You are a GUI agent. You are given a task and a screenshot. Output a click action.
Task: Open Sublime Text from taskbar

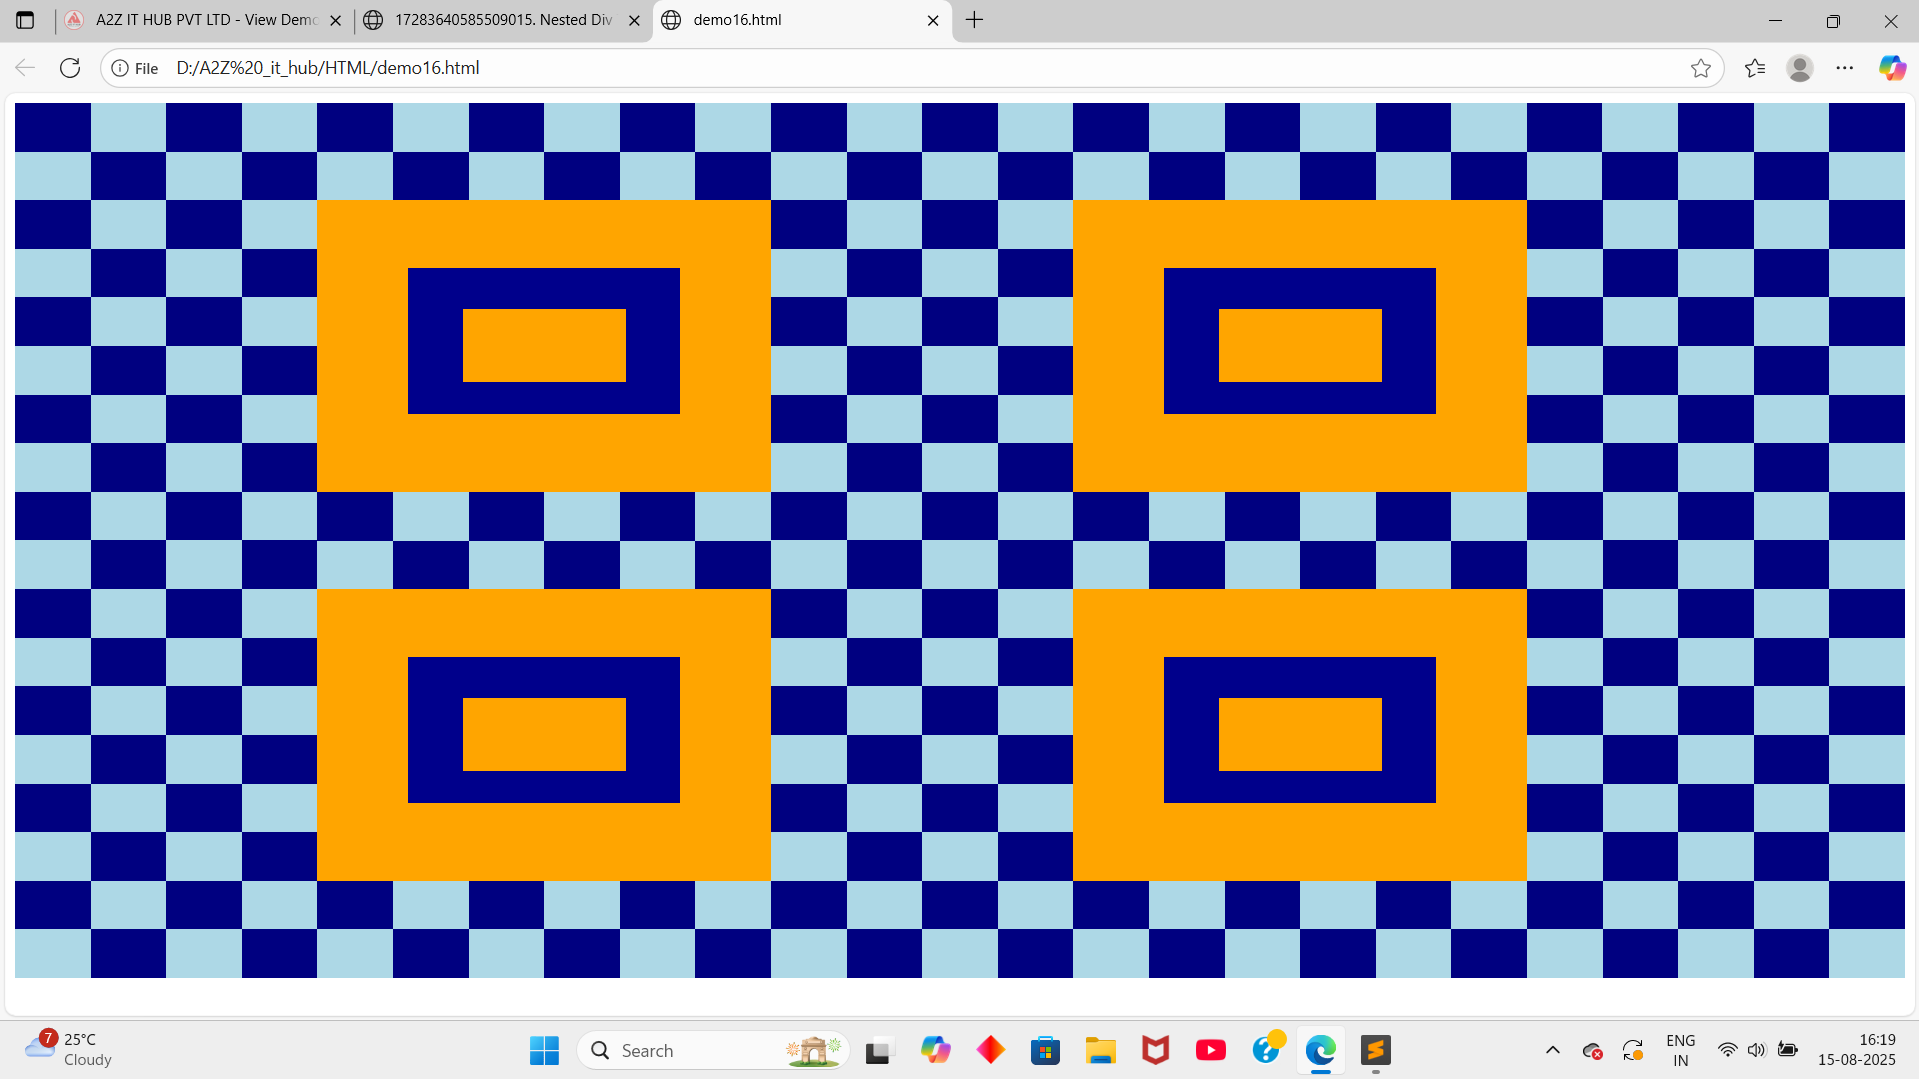click(1375, 1050)
